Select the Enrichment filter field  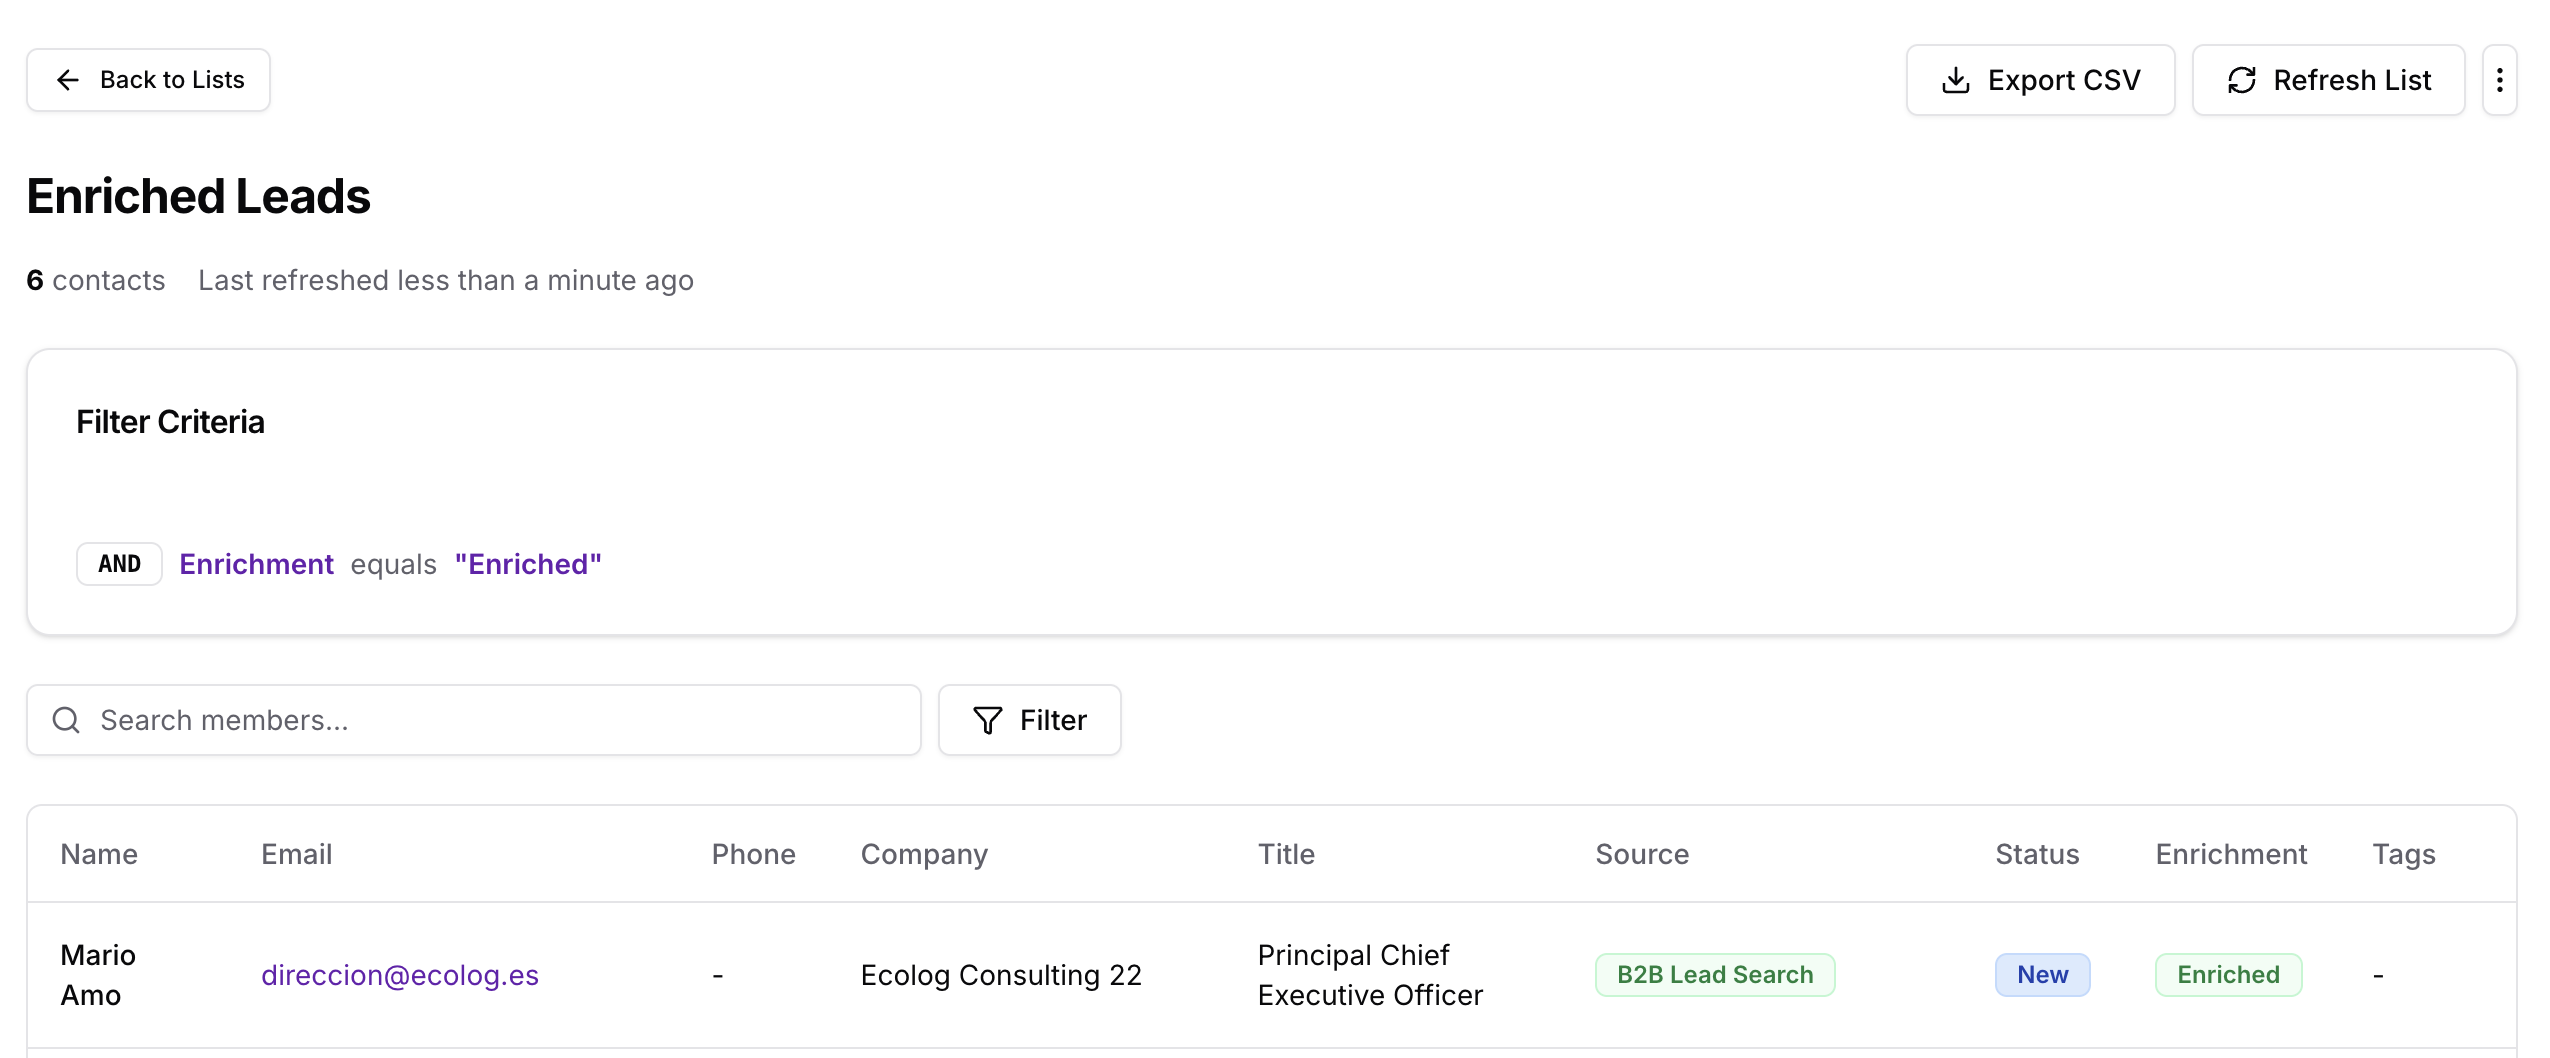pos(256,564)
